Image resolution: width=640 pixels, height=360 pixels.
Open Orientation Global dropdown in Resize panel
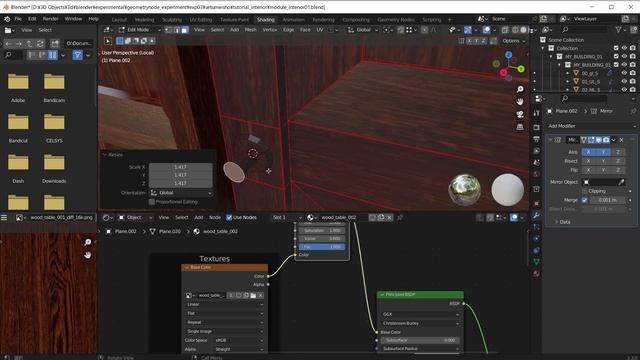pos(181,193)
